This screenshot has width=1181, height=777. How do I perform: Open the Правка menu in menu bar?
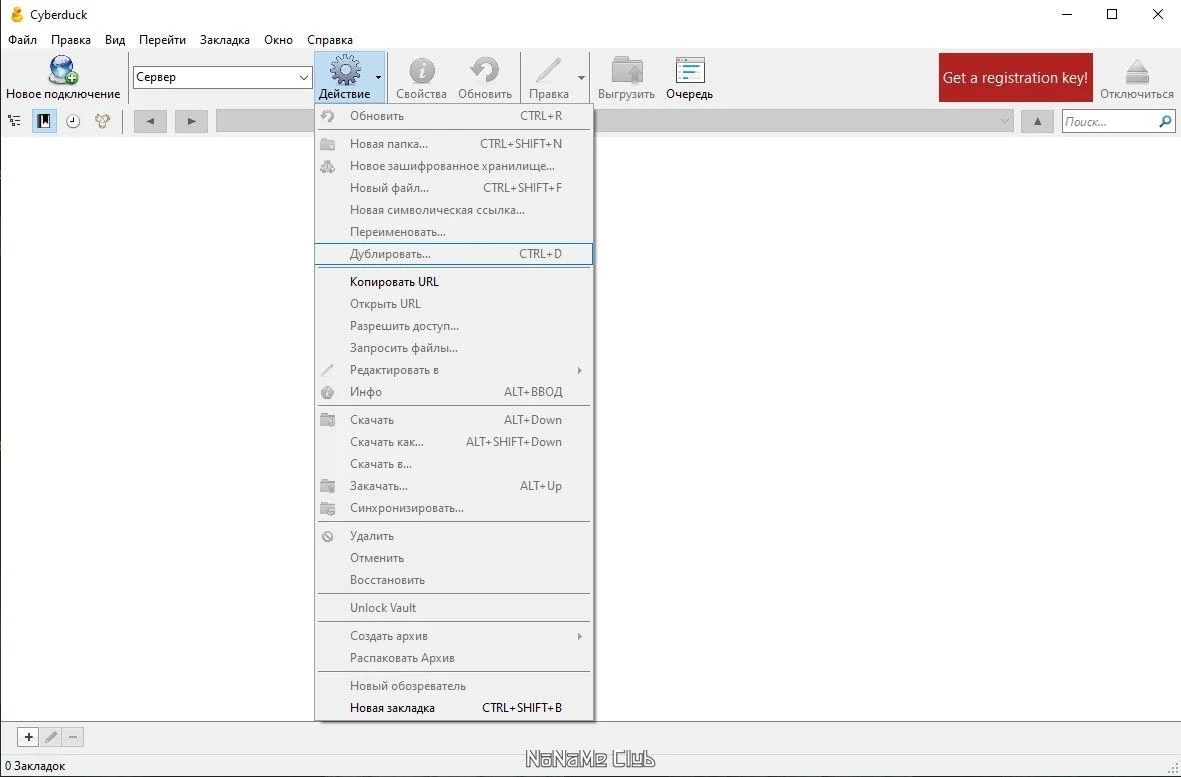(71, 40)
